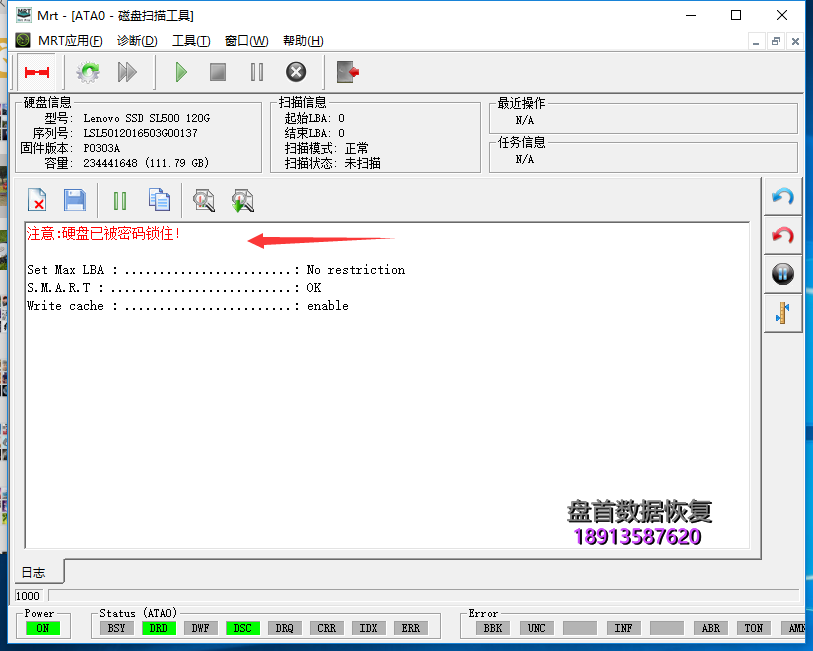
Task: Click the green gear refresh icon
Action: point(89,72)
